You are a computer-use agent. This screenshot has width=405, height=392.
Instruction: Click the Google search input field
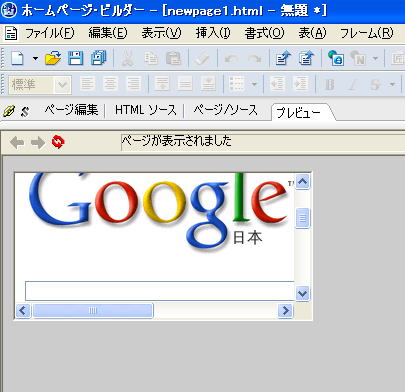click(x=160, y=291)
